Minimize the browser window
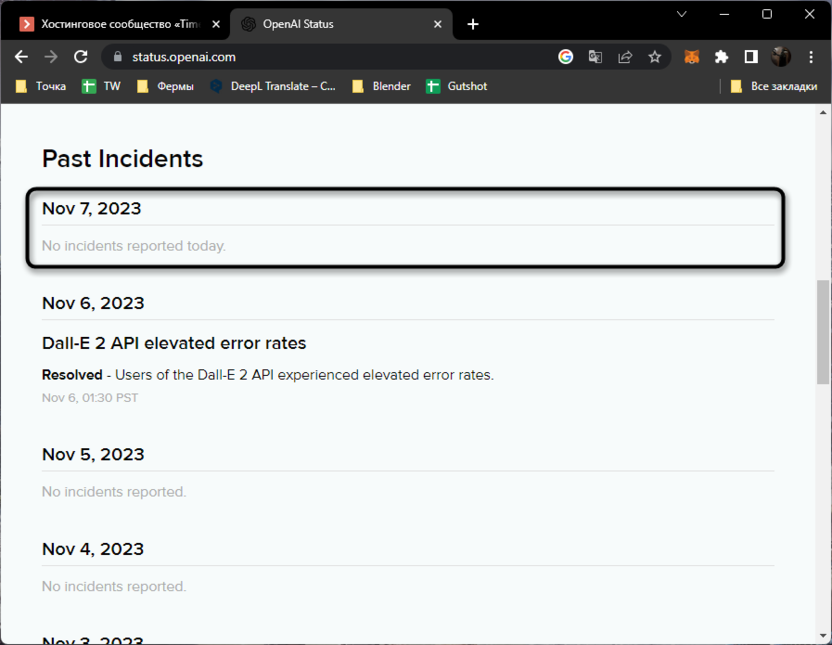Screen dimensions: 832x645 pyautogui.click(x=724, y=14)
